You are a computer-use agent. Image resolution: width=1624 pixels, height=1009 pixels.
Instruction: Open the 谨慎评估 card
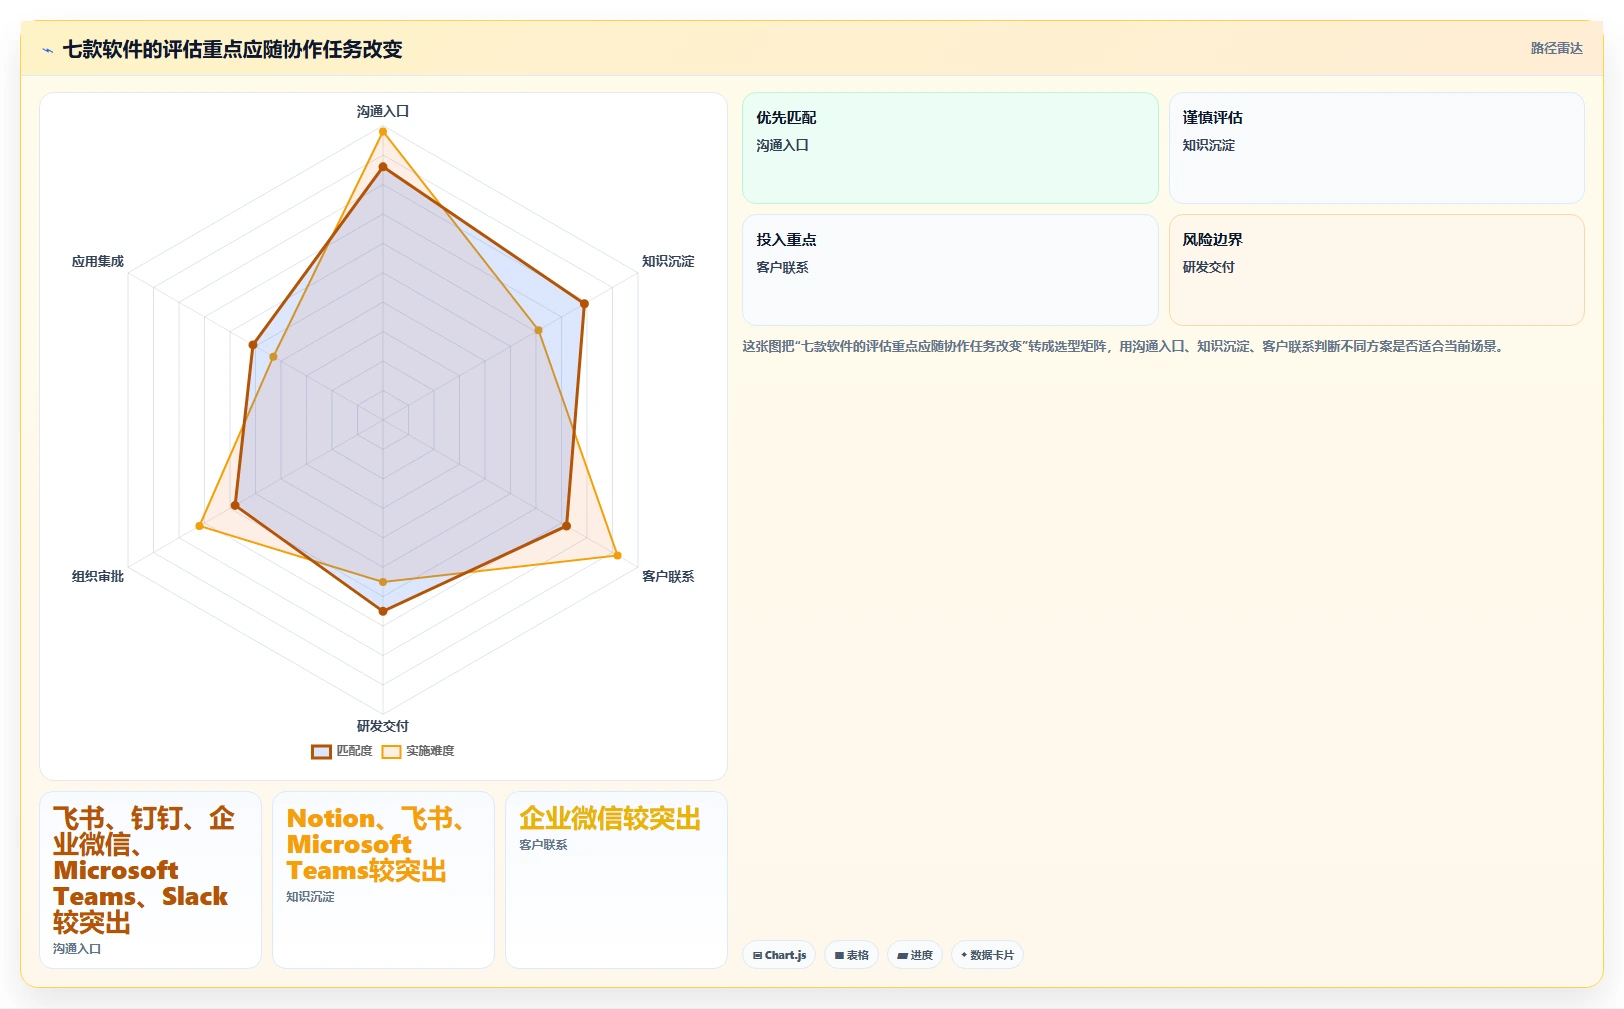(1377, 148)
